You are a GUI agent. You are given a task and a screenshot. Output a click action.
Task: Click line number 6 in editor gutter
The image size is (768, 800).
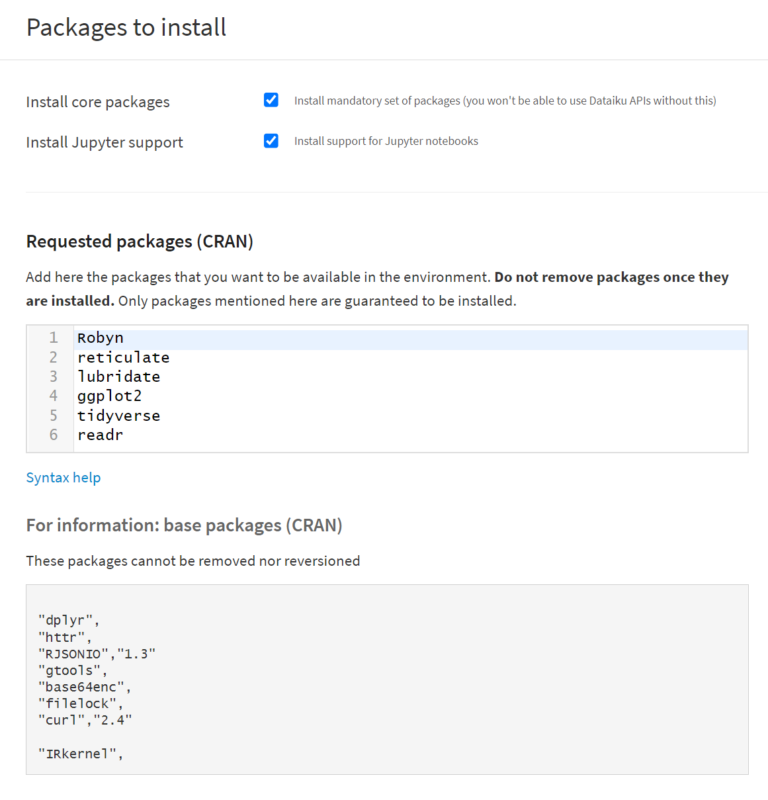coord(53,435)
